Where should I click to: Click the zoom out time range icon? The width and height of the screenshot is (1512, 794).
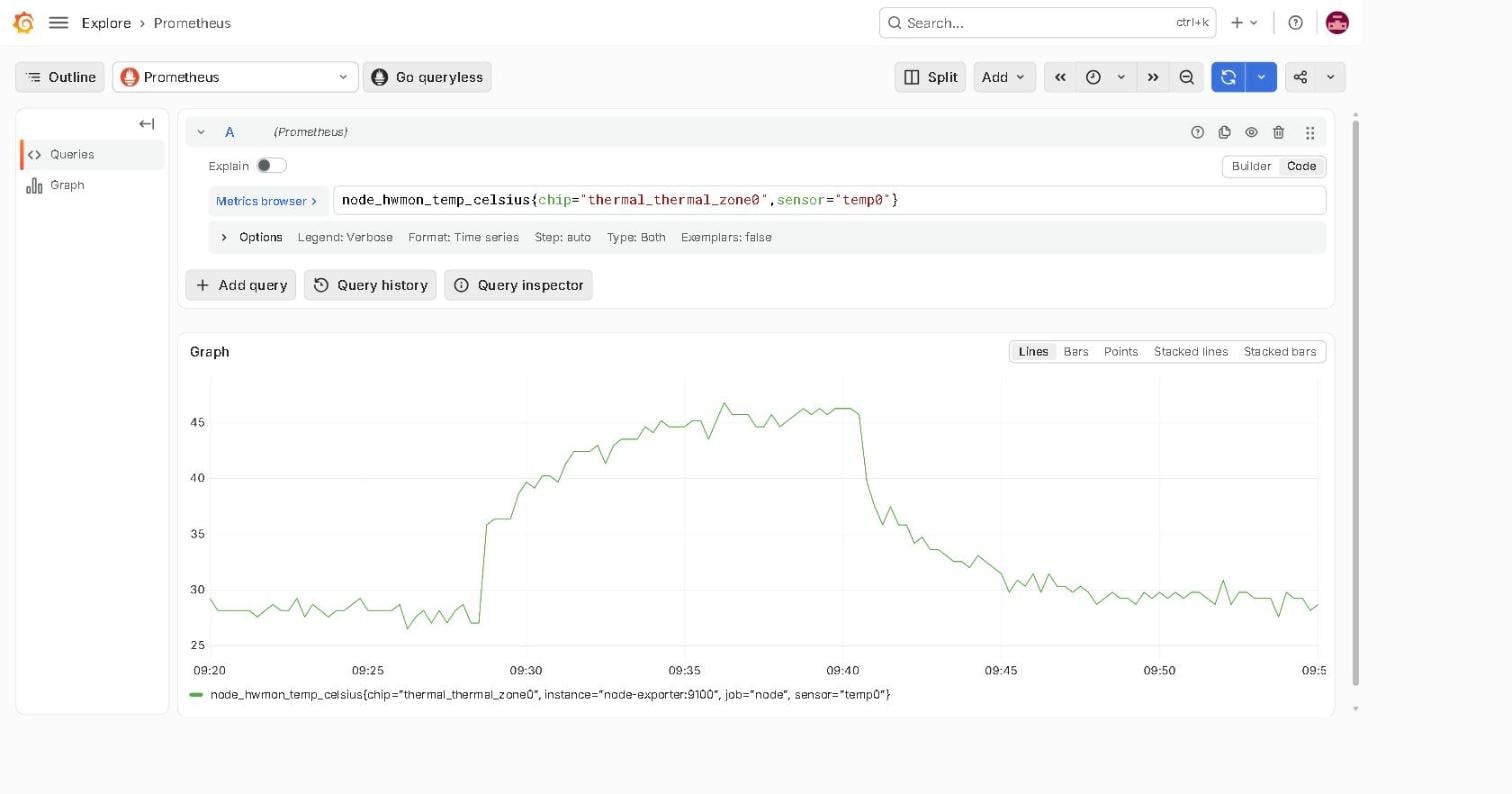(x=1186, y=77)
